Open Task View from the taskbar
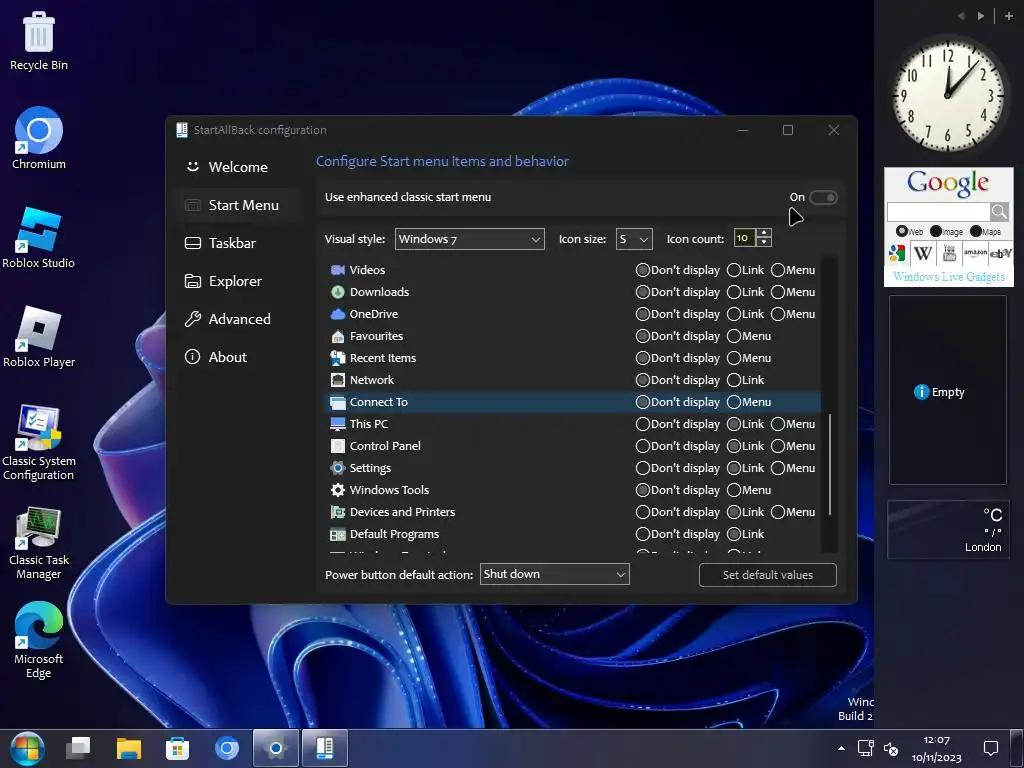 [78, 748]
